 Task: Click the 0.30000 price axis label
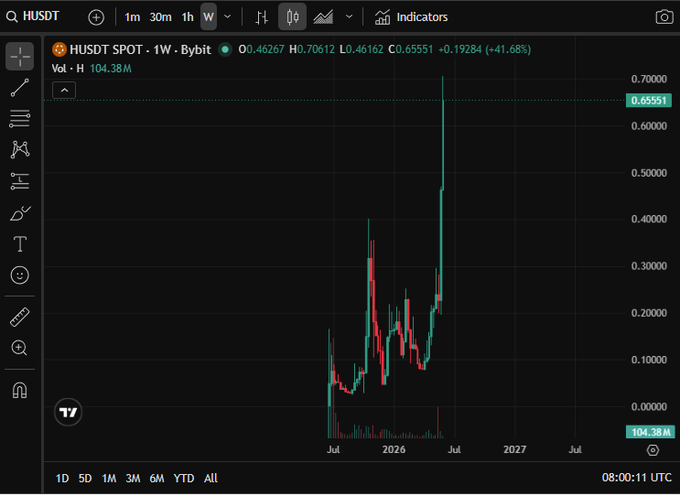coord(649,266)
